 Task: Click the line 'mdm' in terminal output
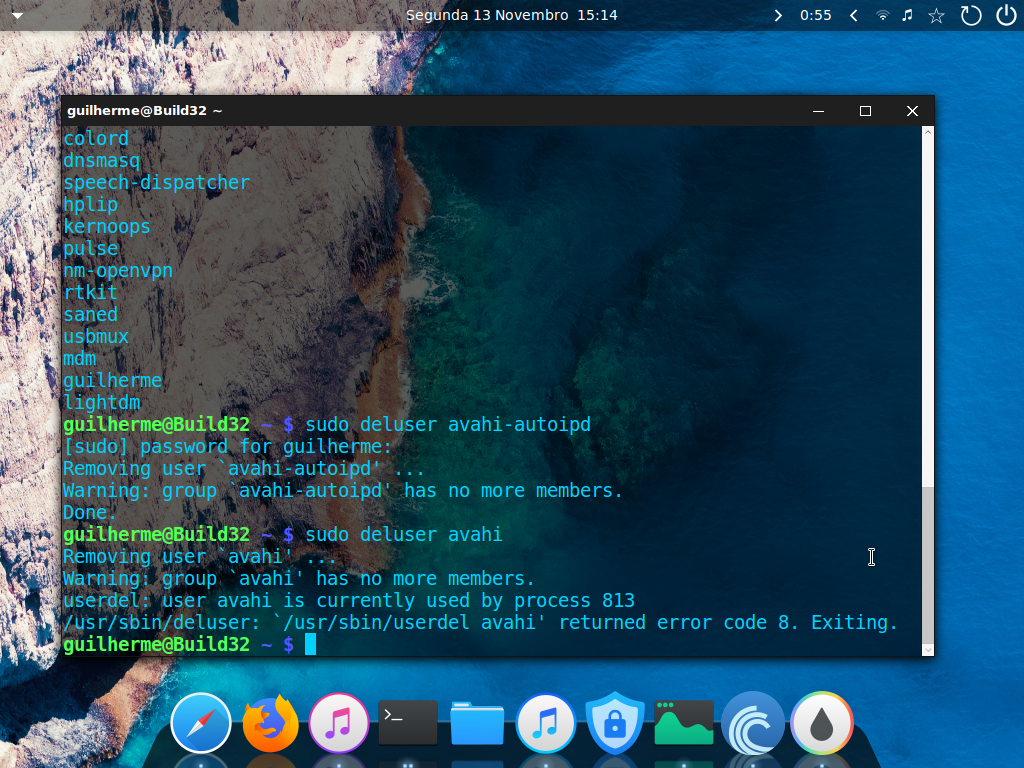click(x=80, y=359)
